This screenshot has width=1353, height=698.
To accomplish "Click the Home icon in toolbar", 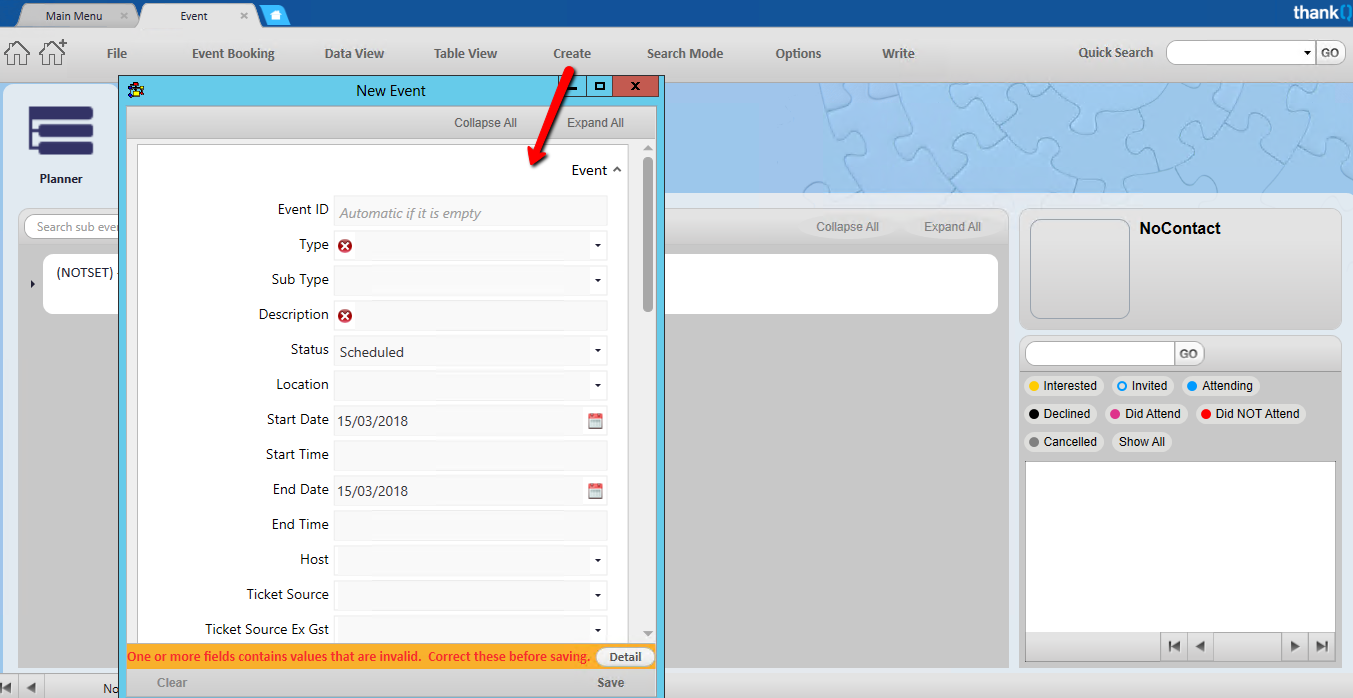I will pyautogui.click(x=17, y=53).
